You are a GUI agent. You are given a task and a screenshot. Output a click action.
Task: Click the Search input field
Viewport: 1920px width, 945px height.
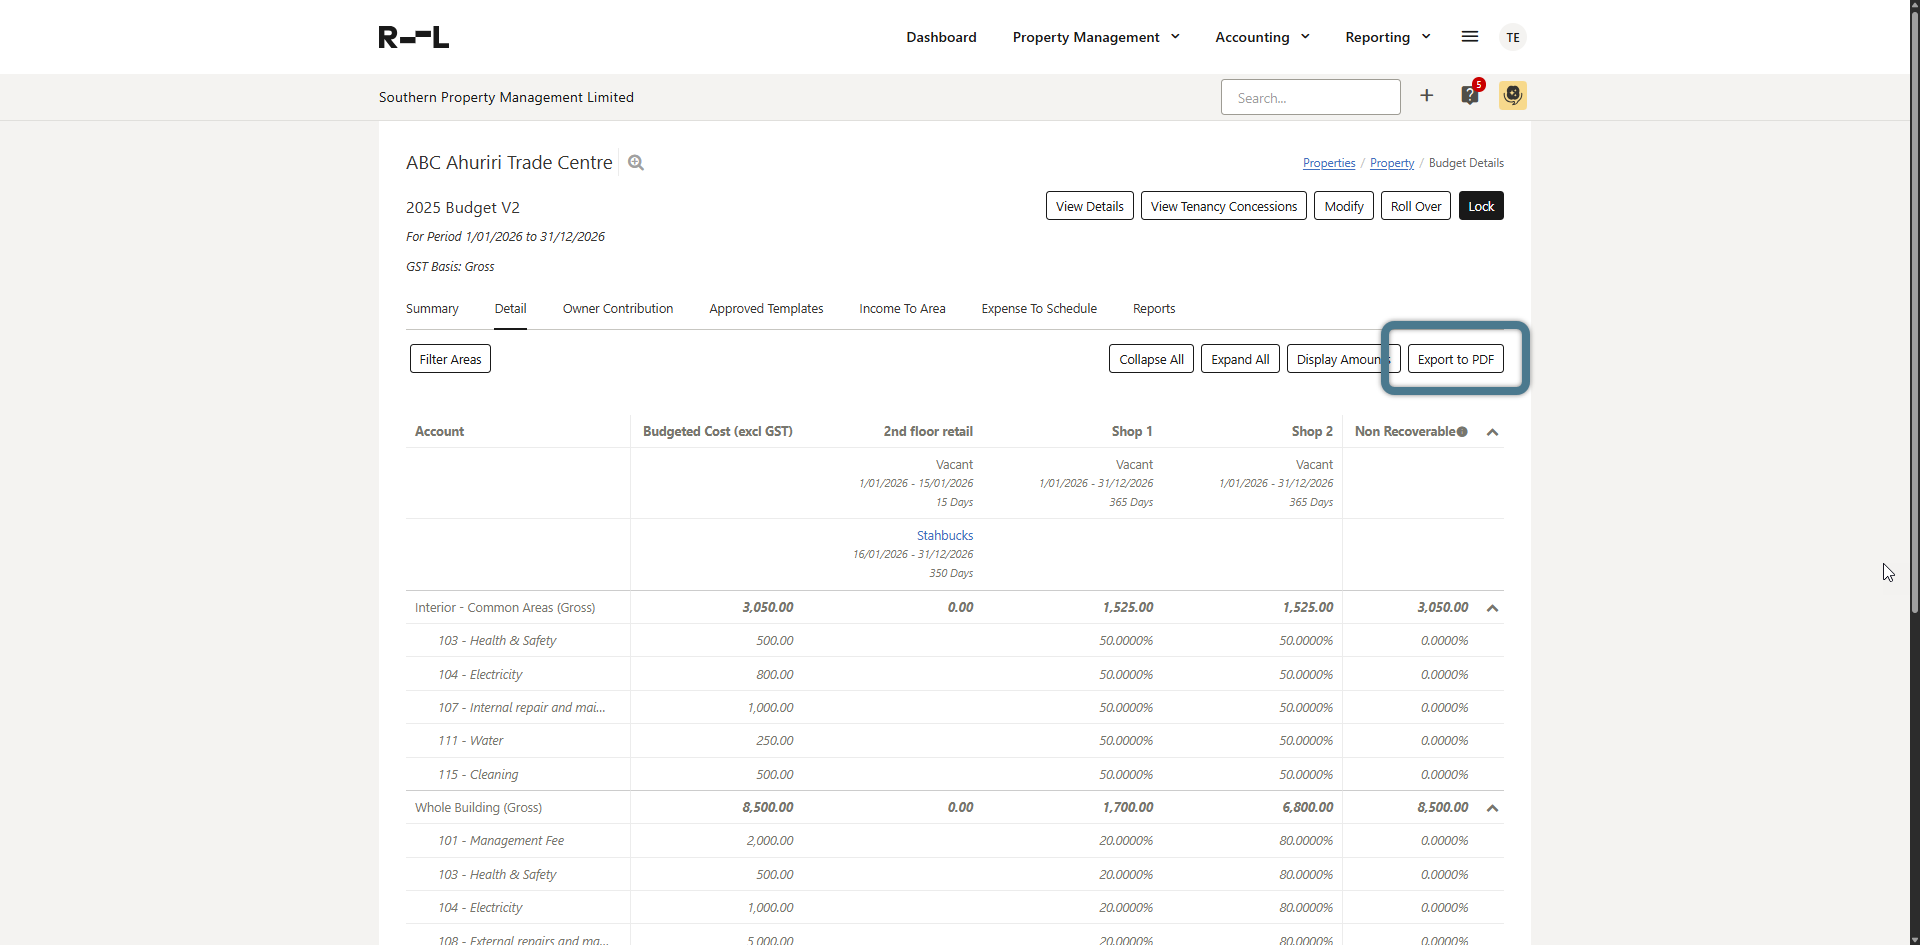tap(1310, 98)
